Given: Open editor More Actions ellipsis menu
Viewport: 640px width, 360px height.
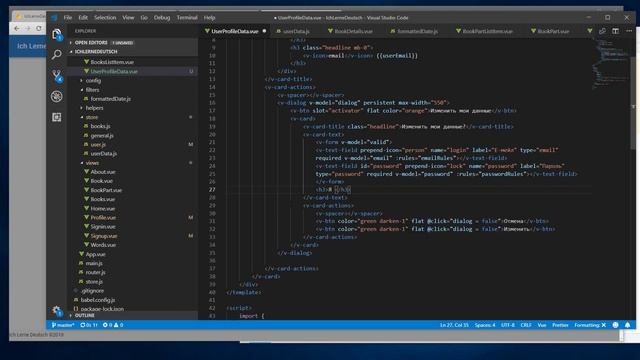Looking at the screenshot, I should [x=629, y=31].
